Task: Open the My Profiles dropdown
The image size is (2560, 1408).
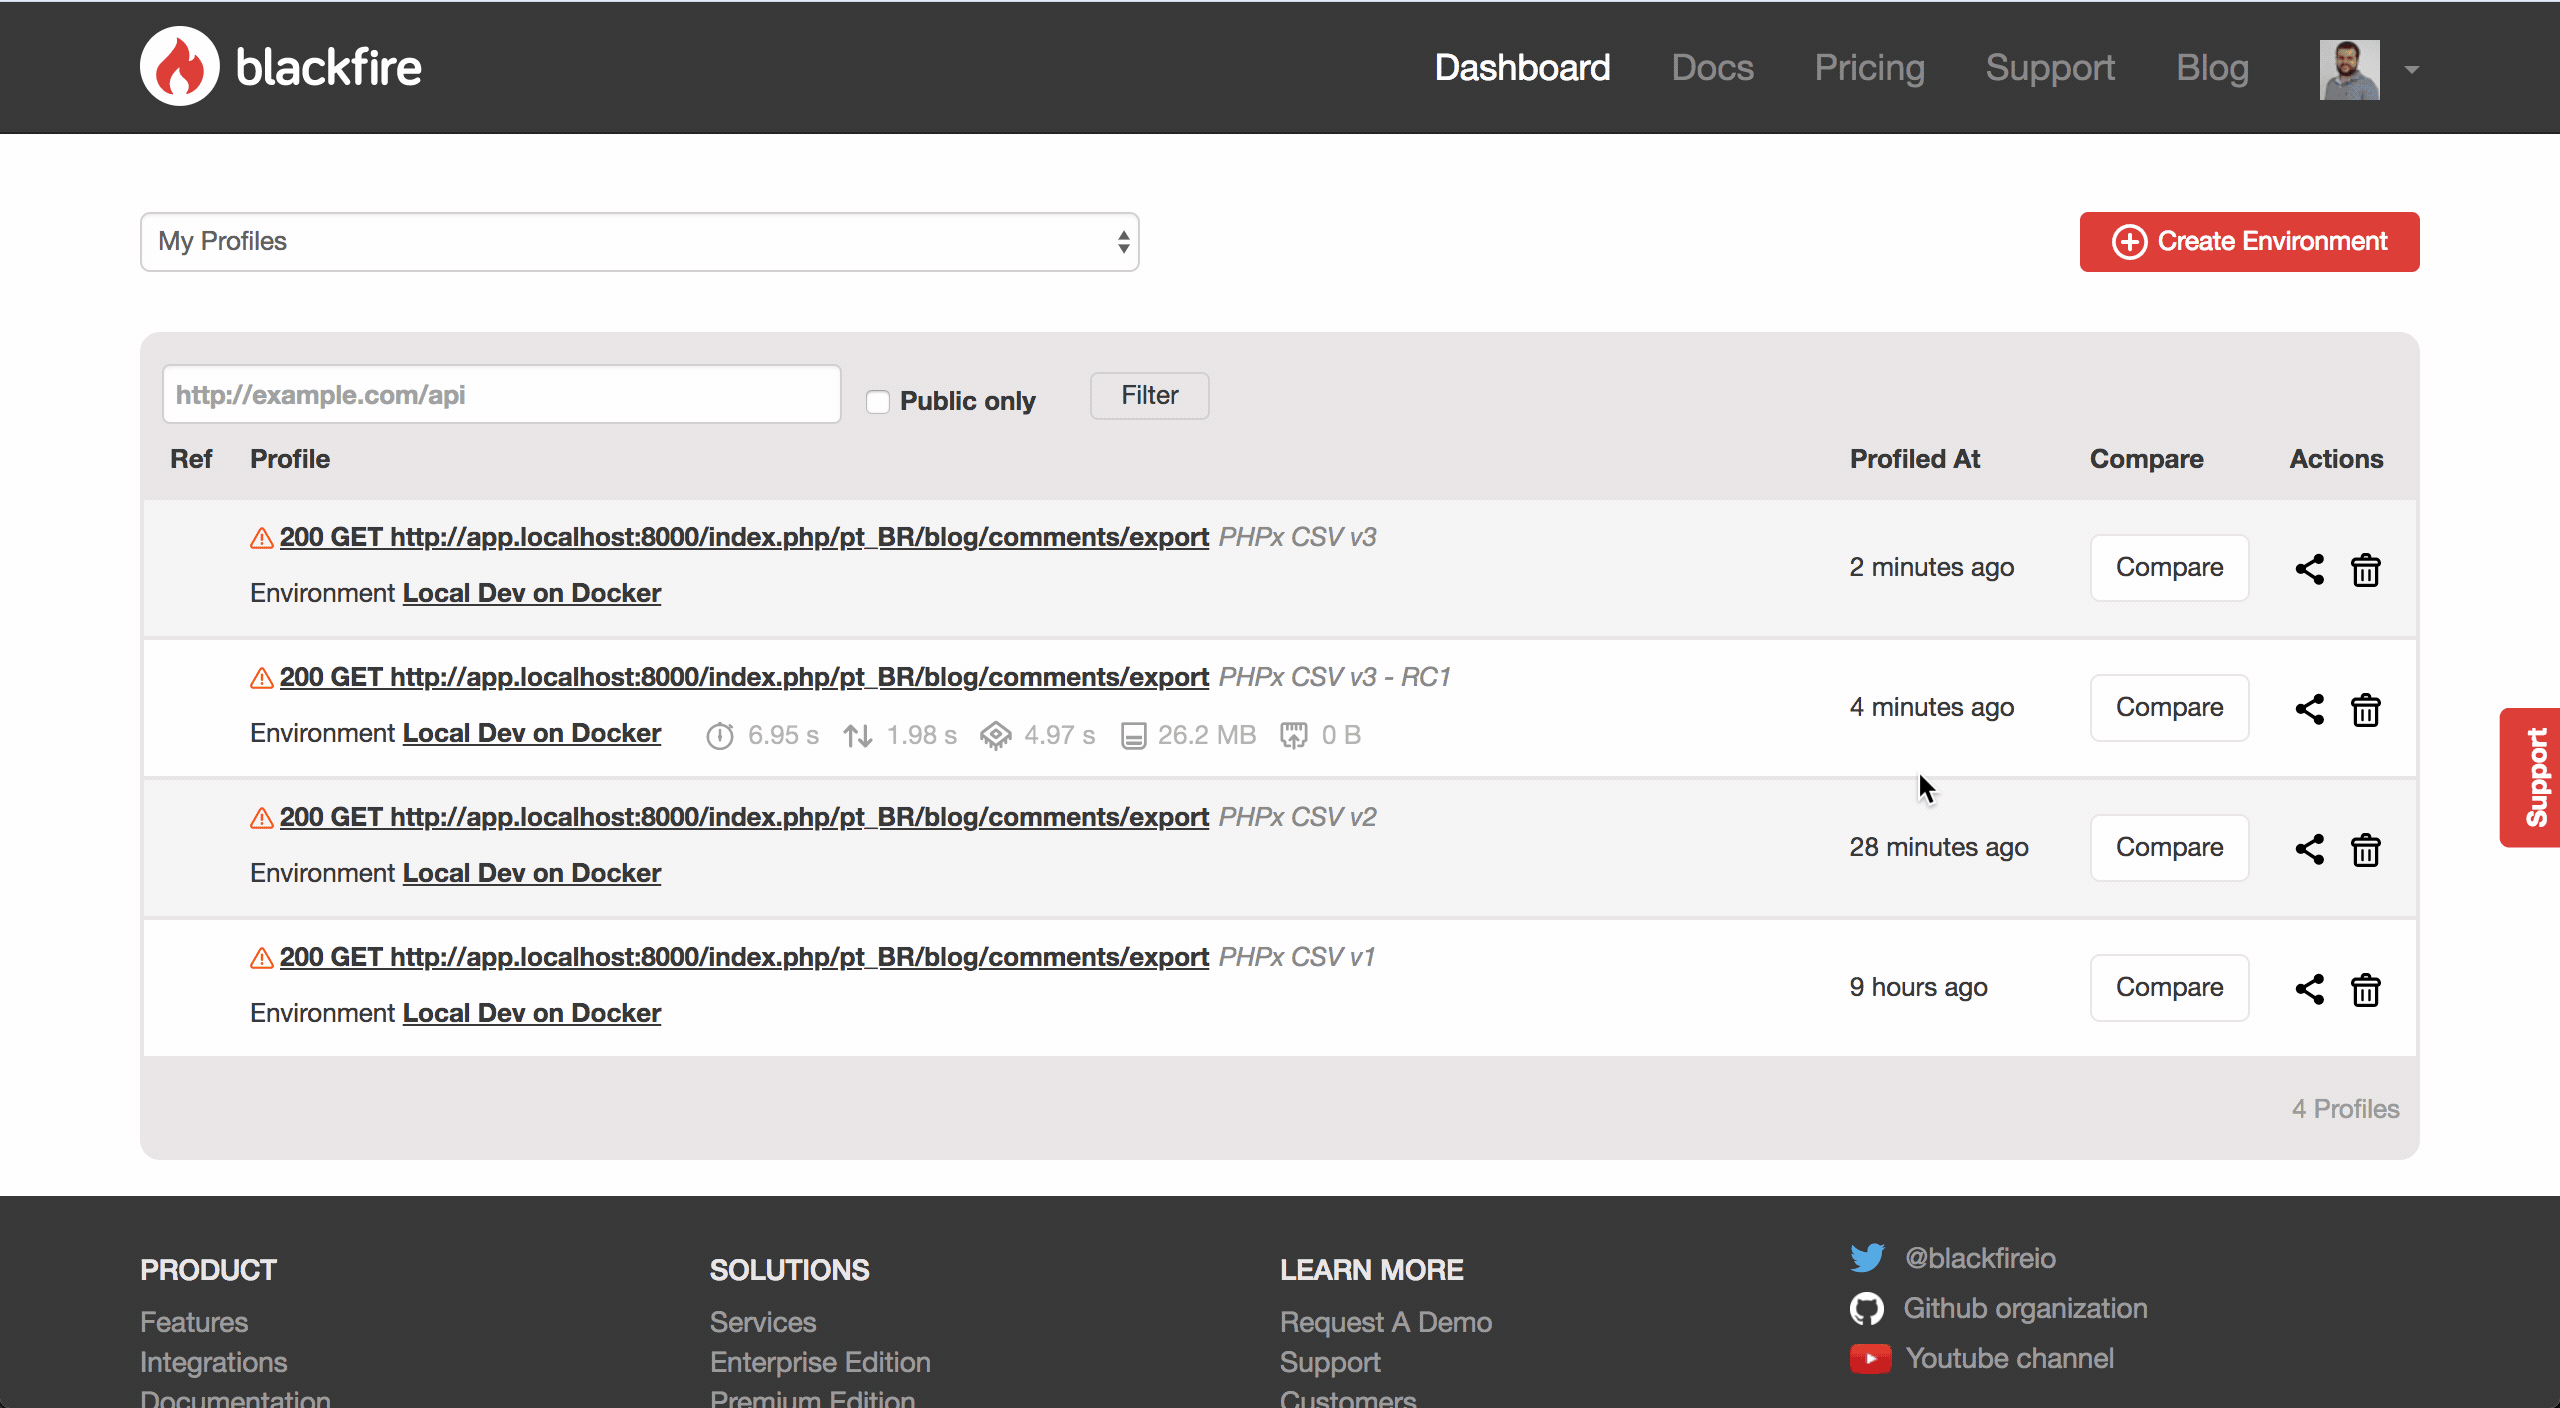Action: [x=640, y=242]
